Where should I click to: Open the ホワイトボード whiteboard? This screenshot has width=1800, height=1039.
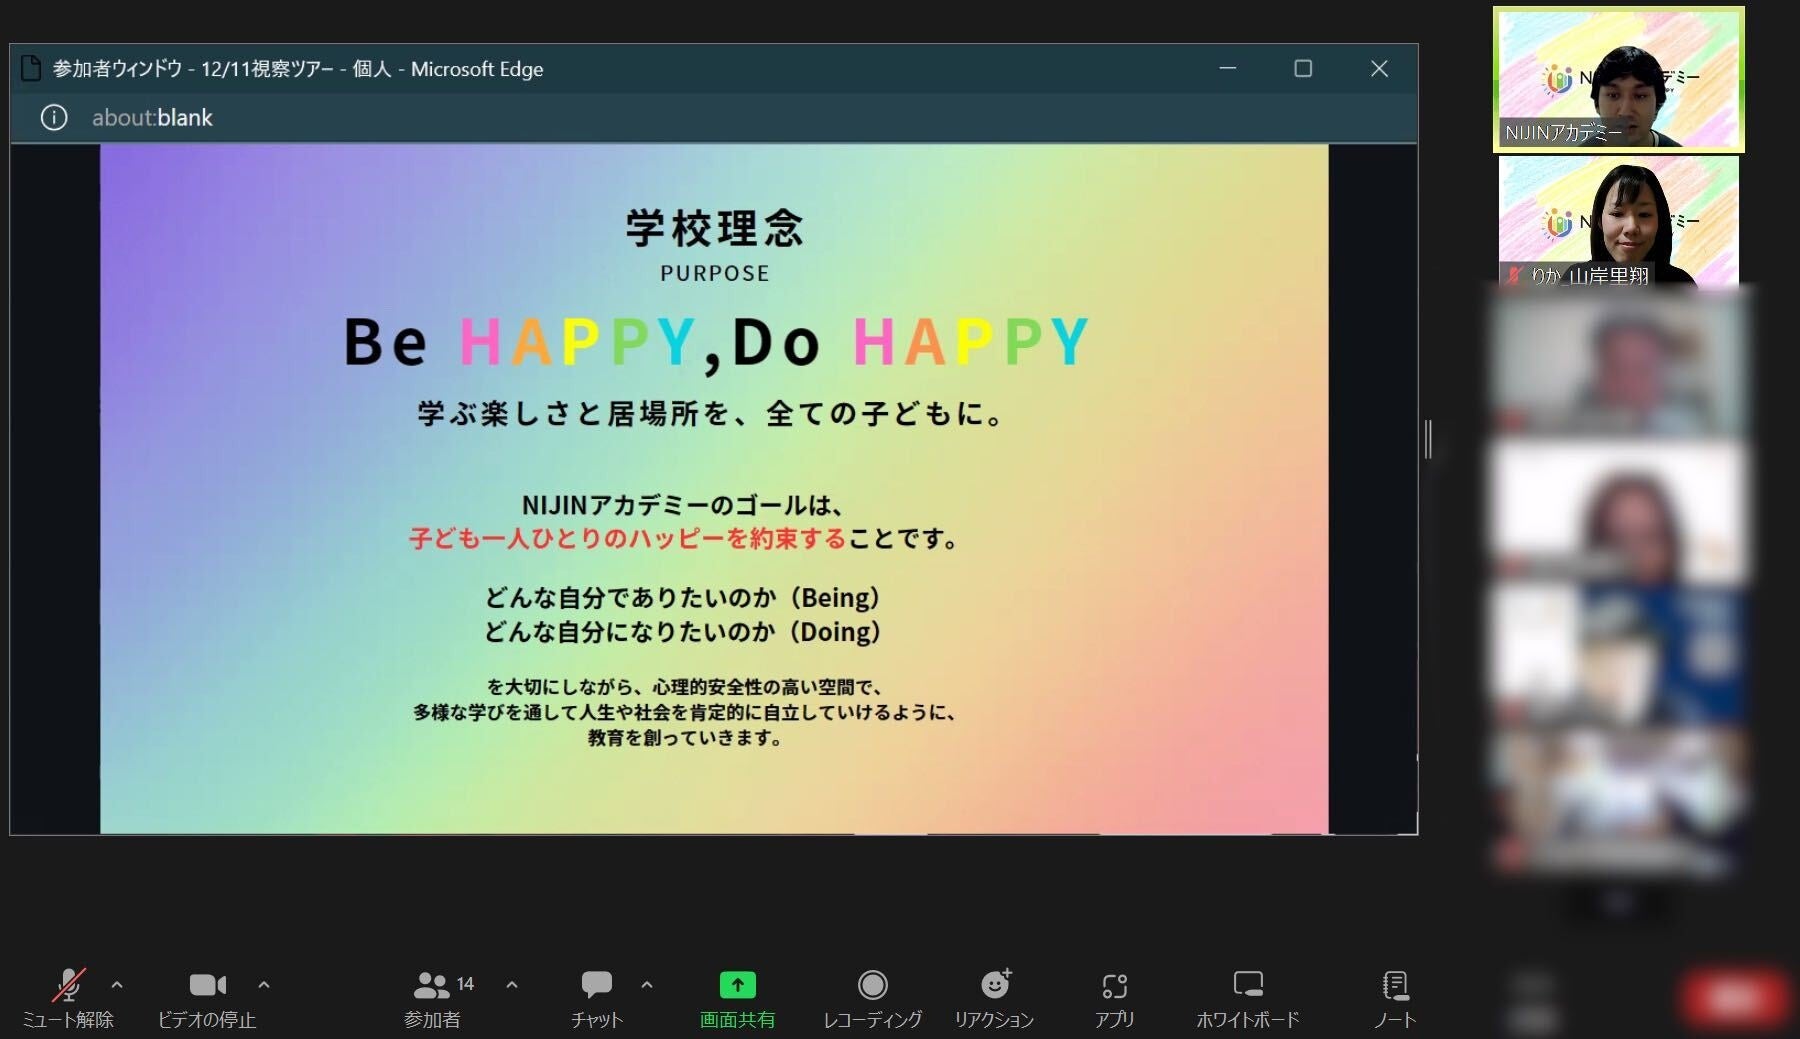point(1248,998)
